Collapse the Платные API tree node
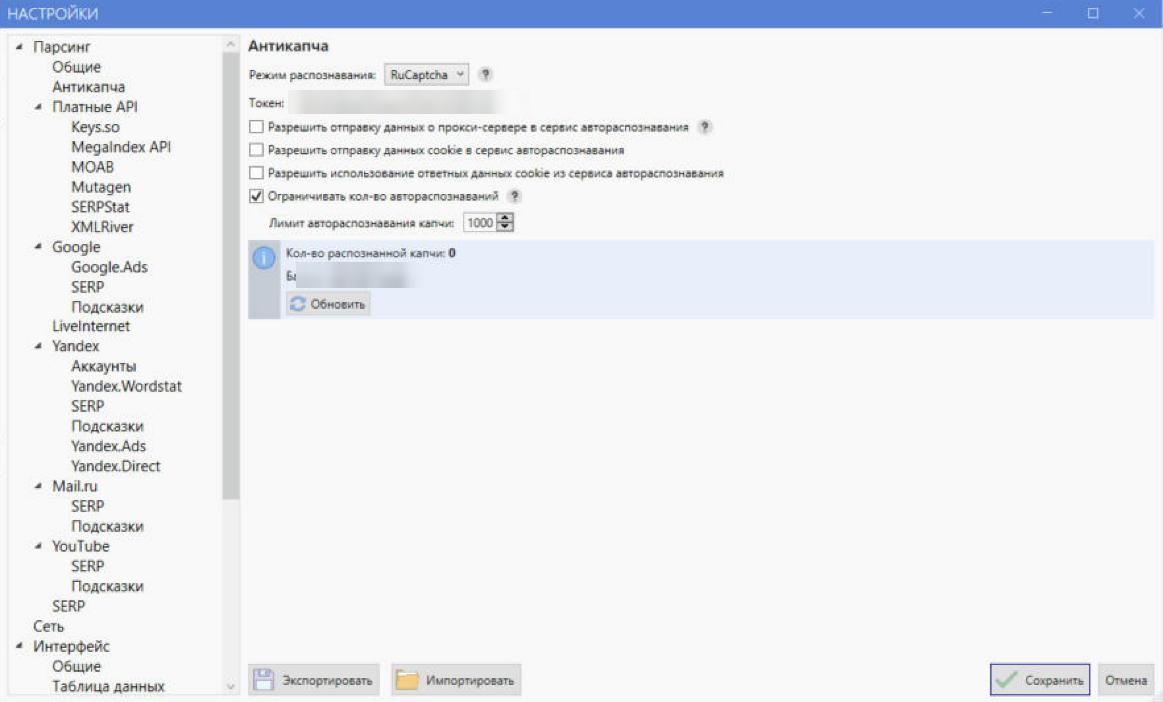 pyautogui.click(x=39, y=107)
